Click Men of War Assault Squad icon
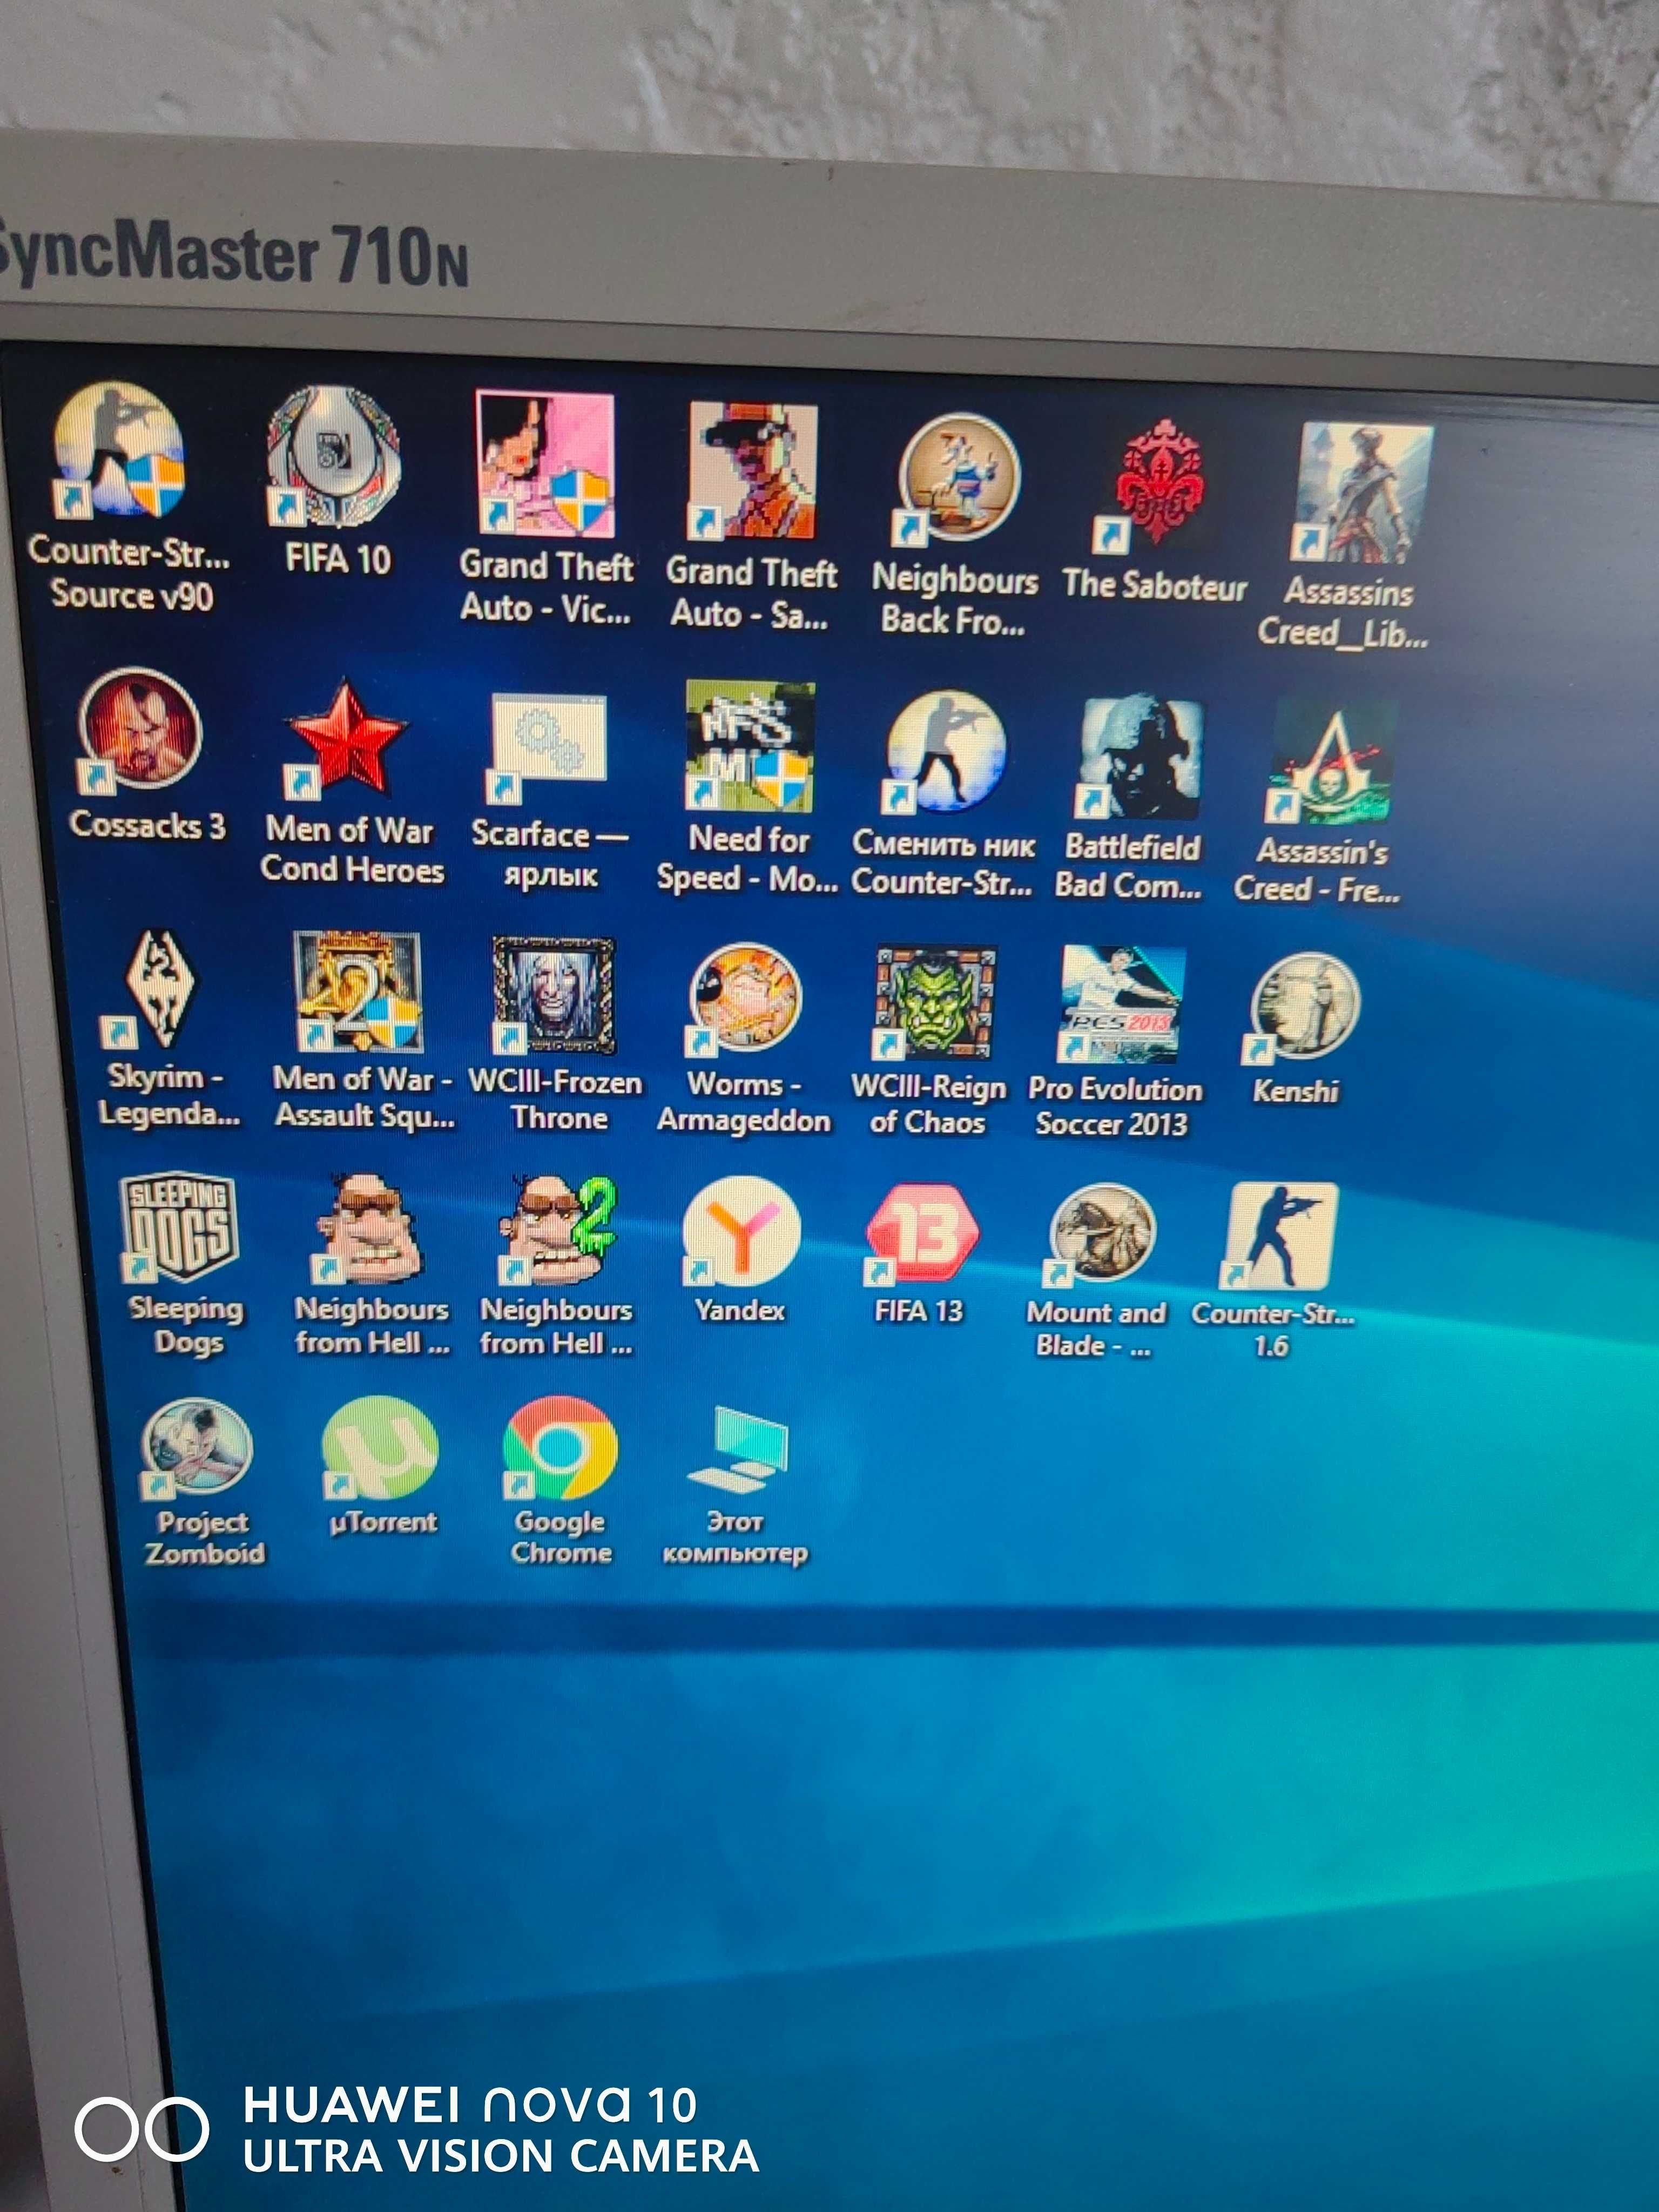This screenshot has height=2212, width=1659. [x=357, y=991]
